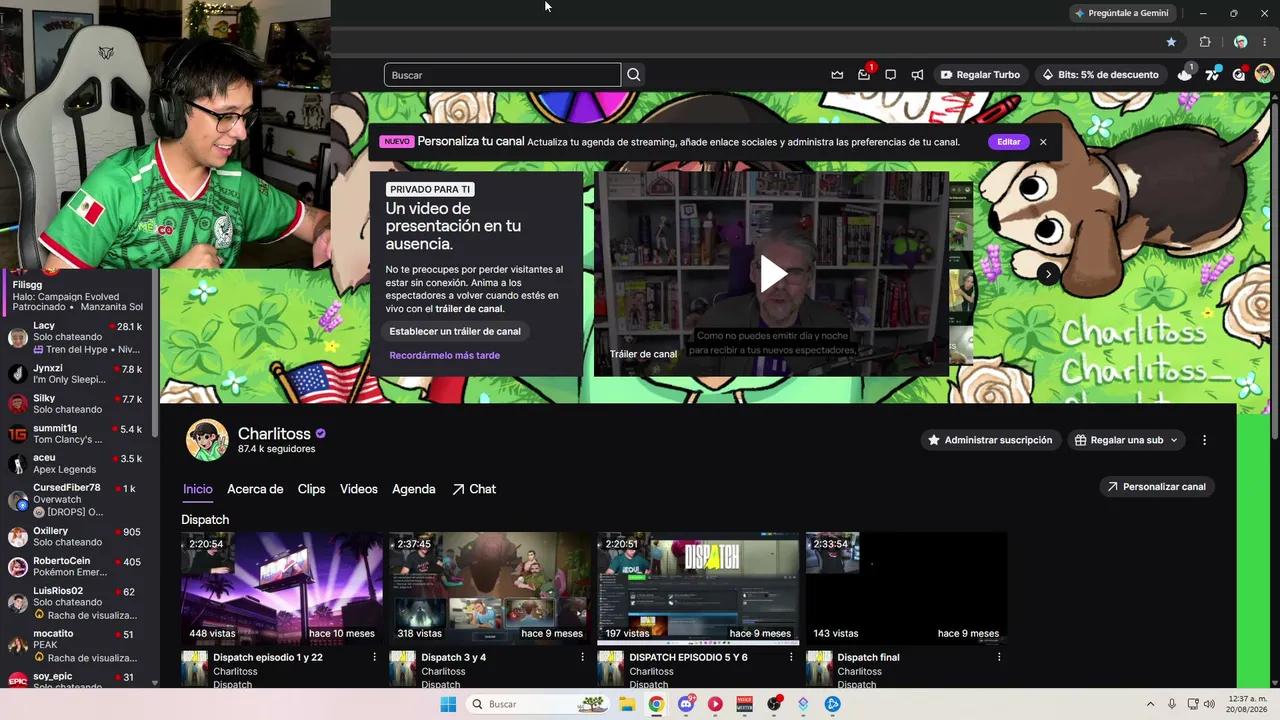Image resolution: width=1280 pixels, height=720 pixels.
Task: Switch to the Agenda tab
Action: 414,489
